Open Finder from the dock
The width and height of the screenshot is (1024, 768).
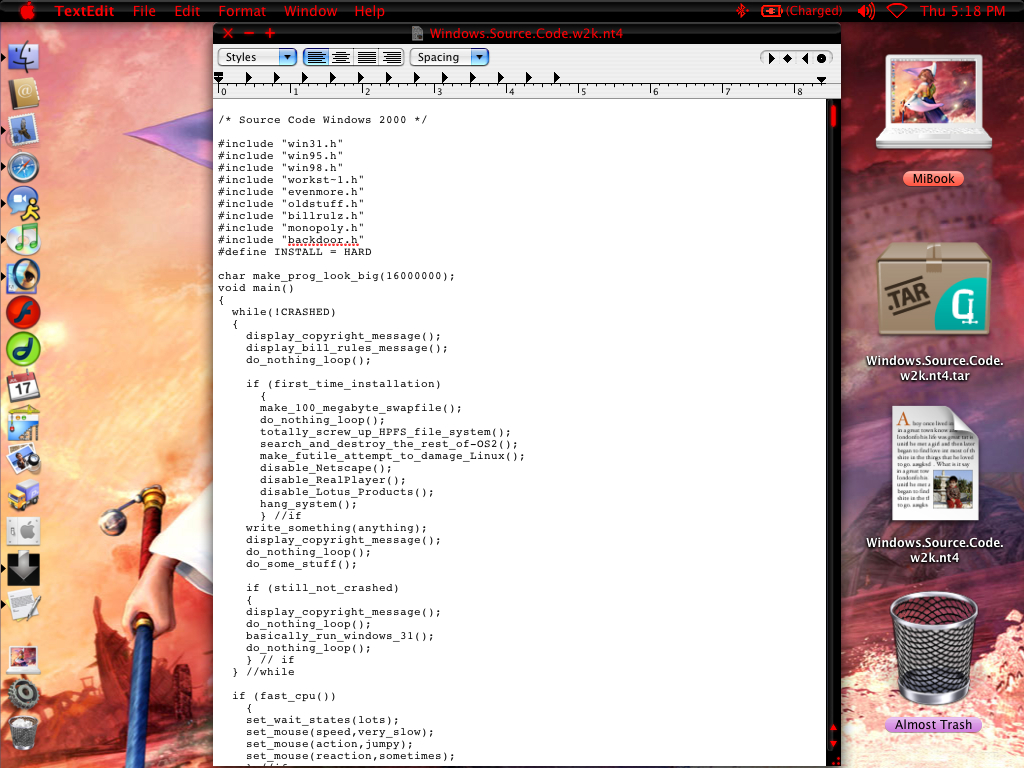point(24,57)
